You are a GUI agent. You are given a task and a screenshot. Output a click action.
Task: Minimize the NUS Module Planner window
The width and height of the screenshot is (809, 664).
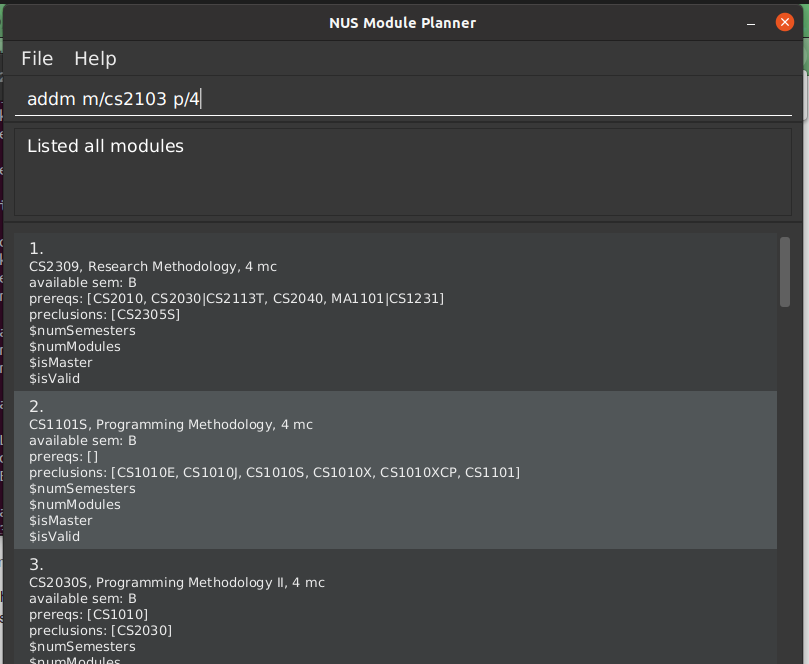[751, 23]
